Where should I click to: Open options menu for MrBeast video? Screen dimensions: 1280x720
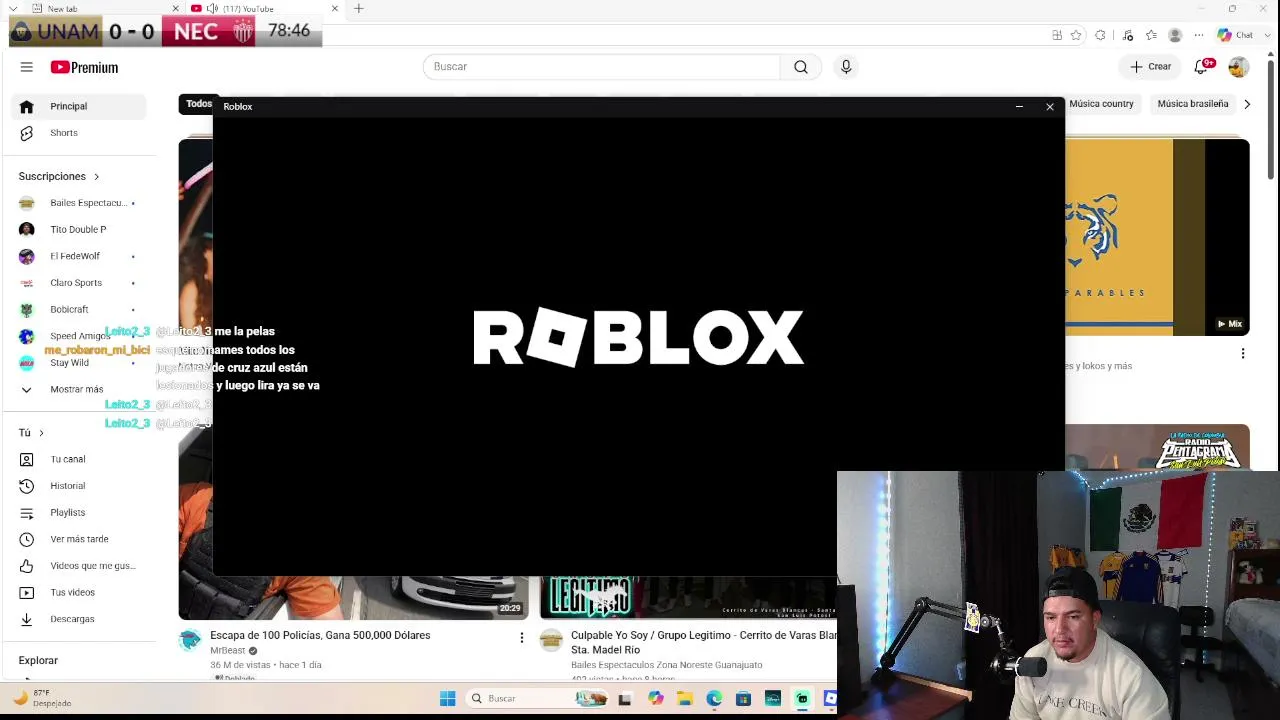[521, 637]
